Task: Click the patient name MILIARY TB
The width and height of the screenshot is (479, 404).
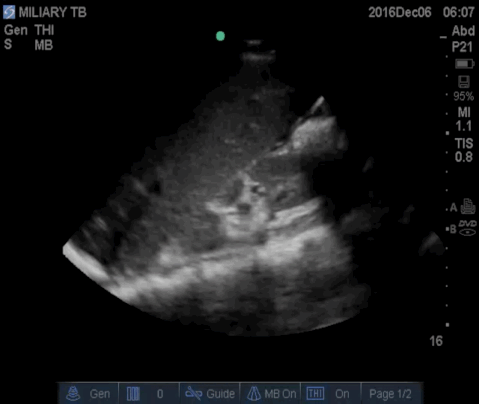Action: point(53,13)
